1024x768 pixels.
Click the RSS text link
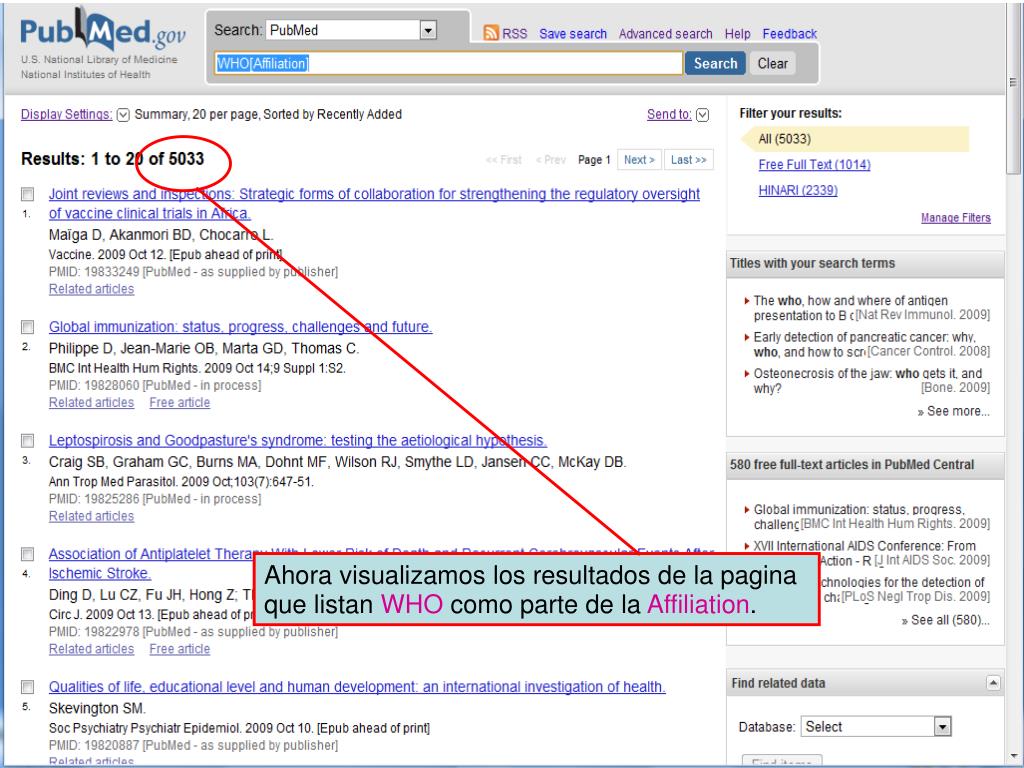(x=515, y=34)
